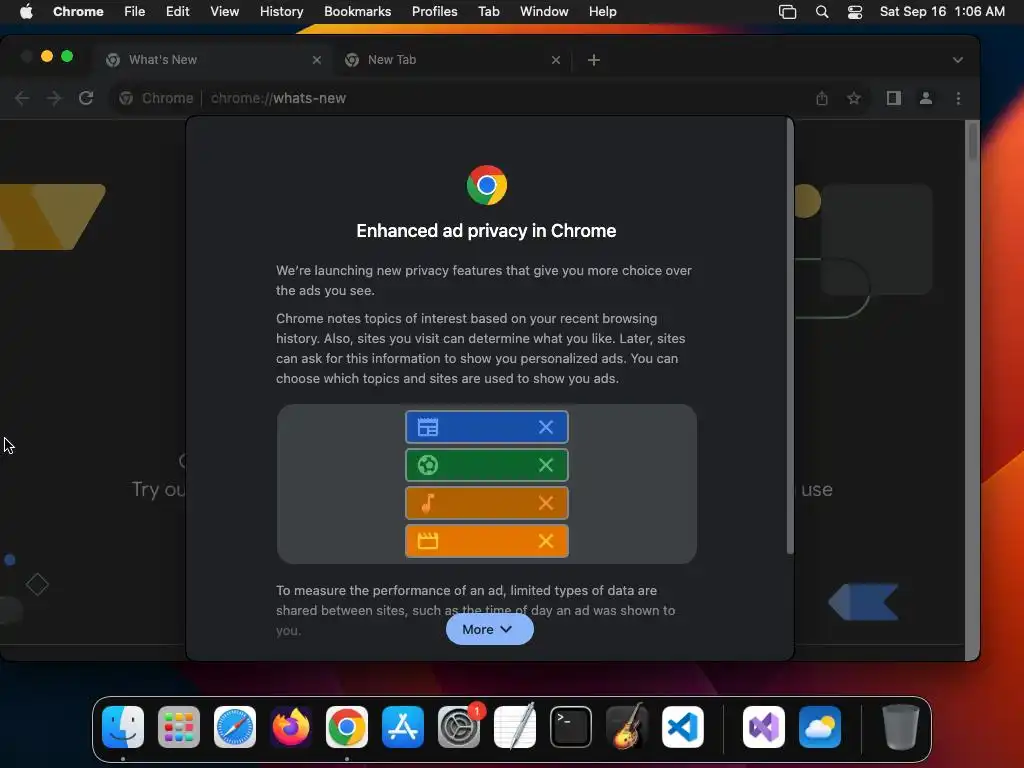Viewport: 1024px width, 768px height.
Task: Open the File menu
Action: [x=135, y=12]
